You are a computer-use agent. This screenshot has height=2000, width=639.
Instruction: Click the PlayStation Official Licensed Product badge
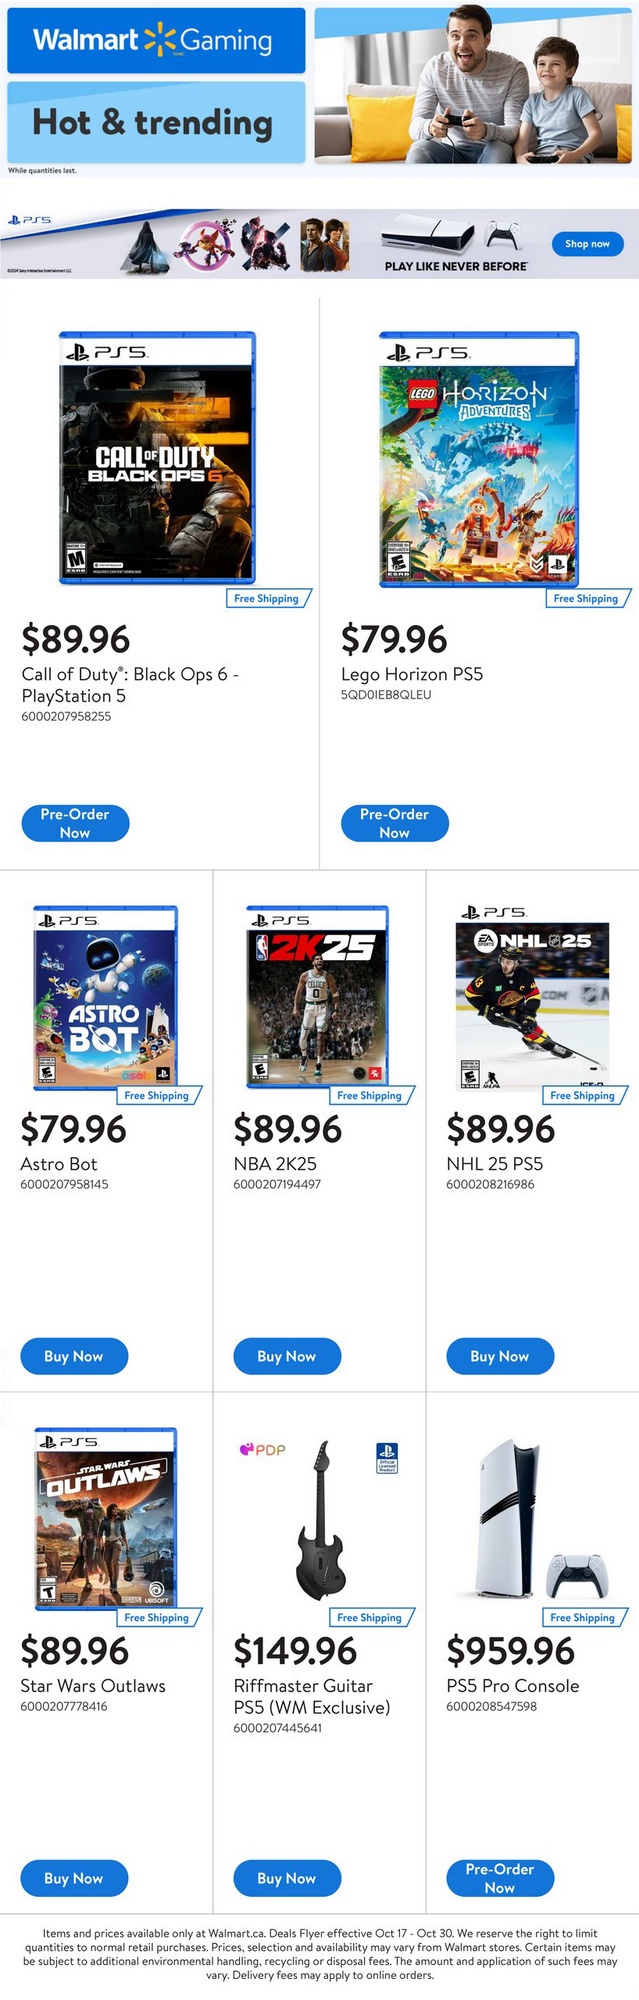pos(387,1456)
